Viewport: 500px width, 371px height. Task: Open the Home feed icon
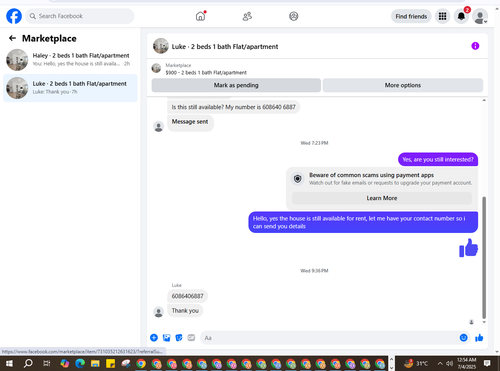coord(200,16)
